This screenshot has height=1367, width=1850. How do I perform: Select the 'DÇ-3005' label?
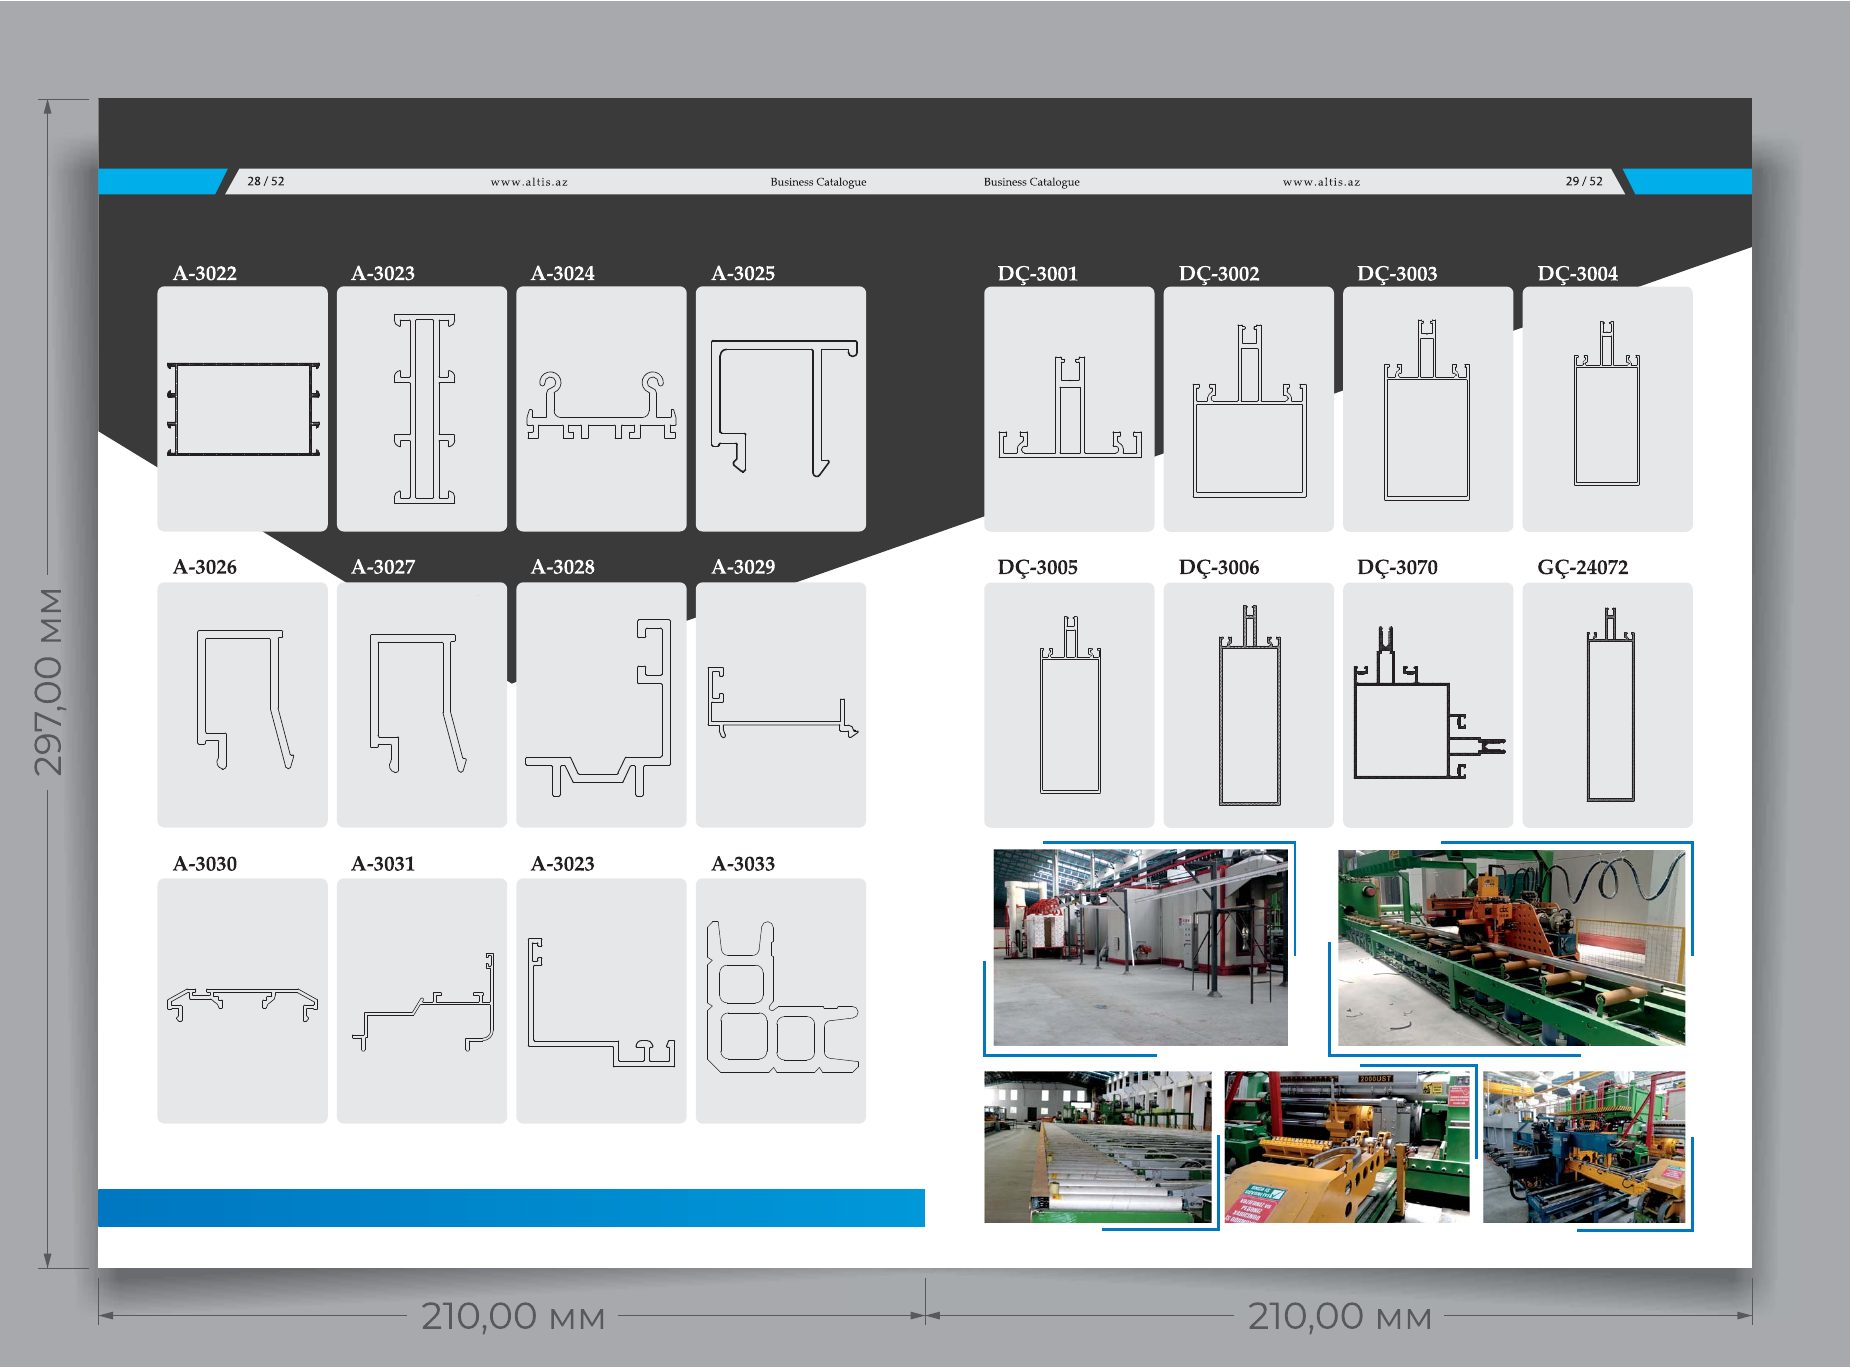point(1038,568)
